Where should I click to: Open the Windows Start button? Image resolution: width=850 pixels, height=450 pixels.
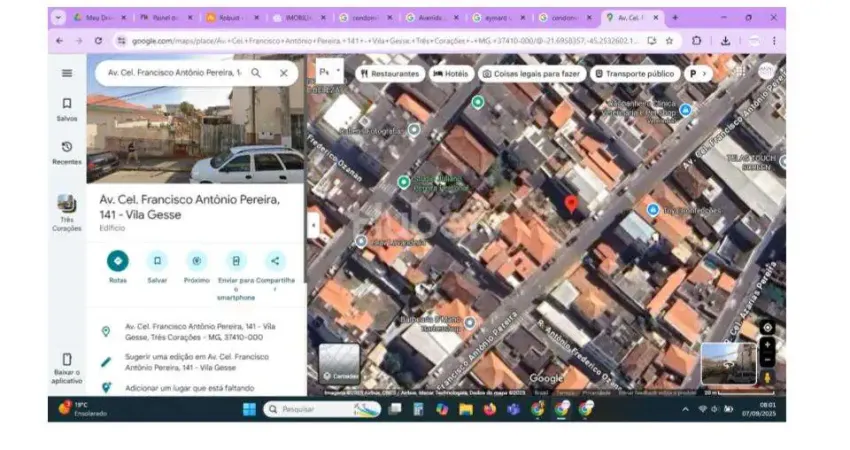[249, 409]
